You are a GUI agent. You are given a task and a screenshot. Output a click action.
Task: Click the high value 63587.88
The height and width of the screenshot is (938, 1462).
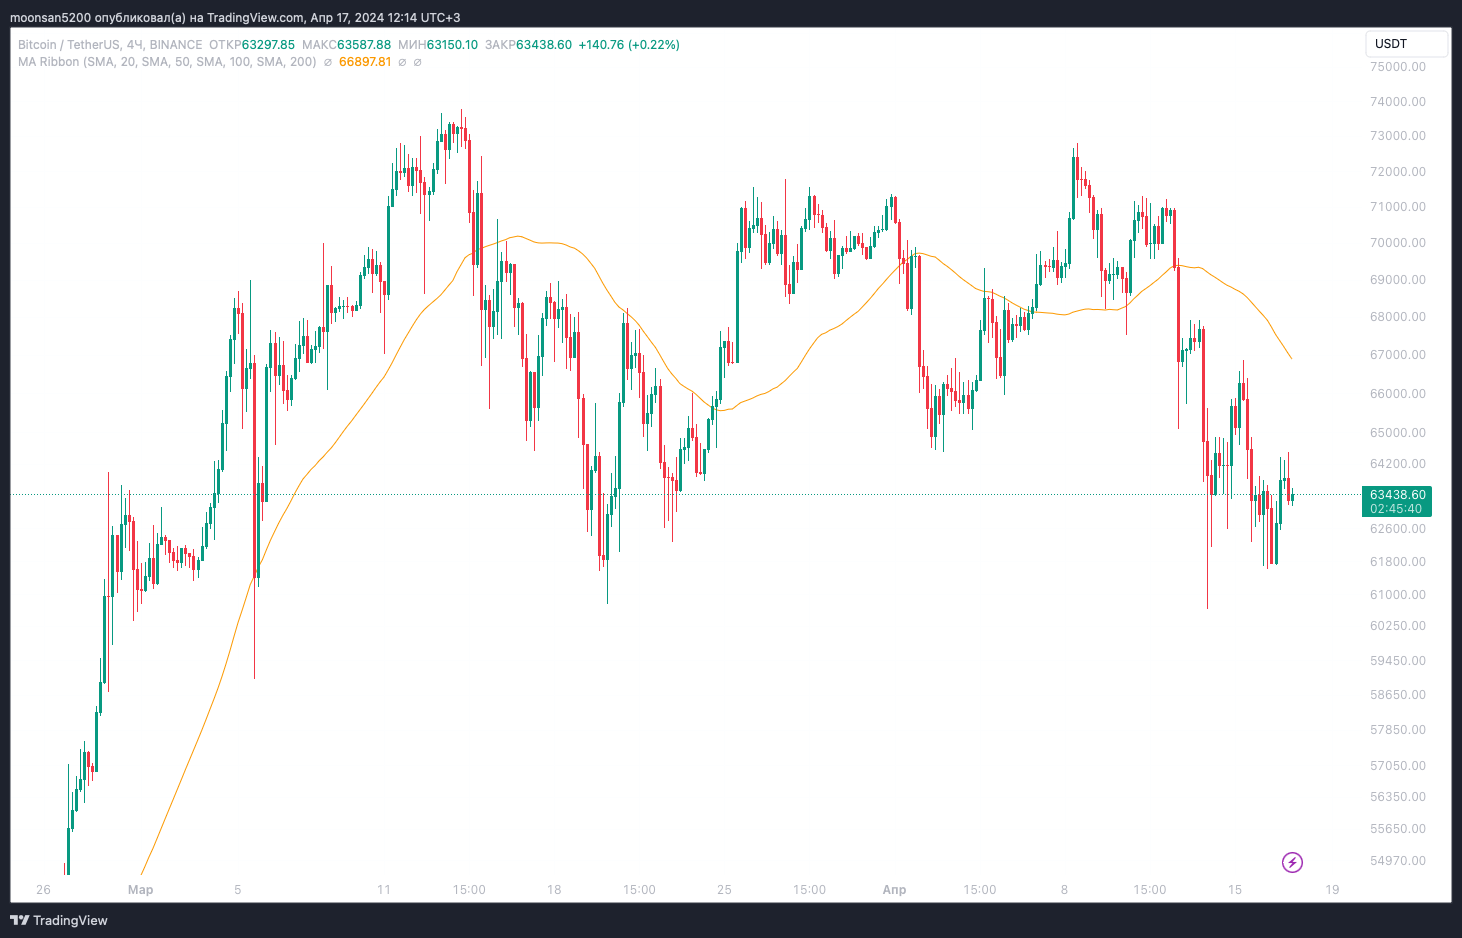pyautogui.click(x=364, y=45)
